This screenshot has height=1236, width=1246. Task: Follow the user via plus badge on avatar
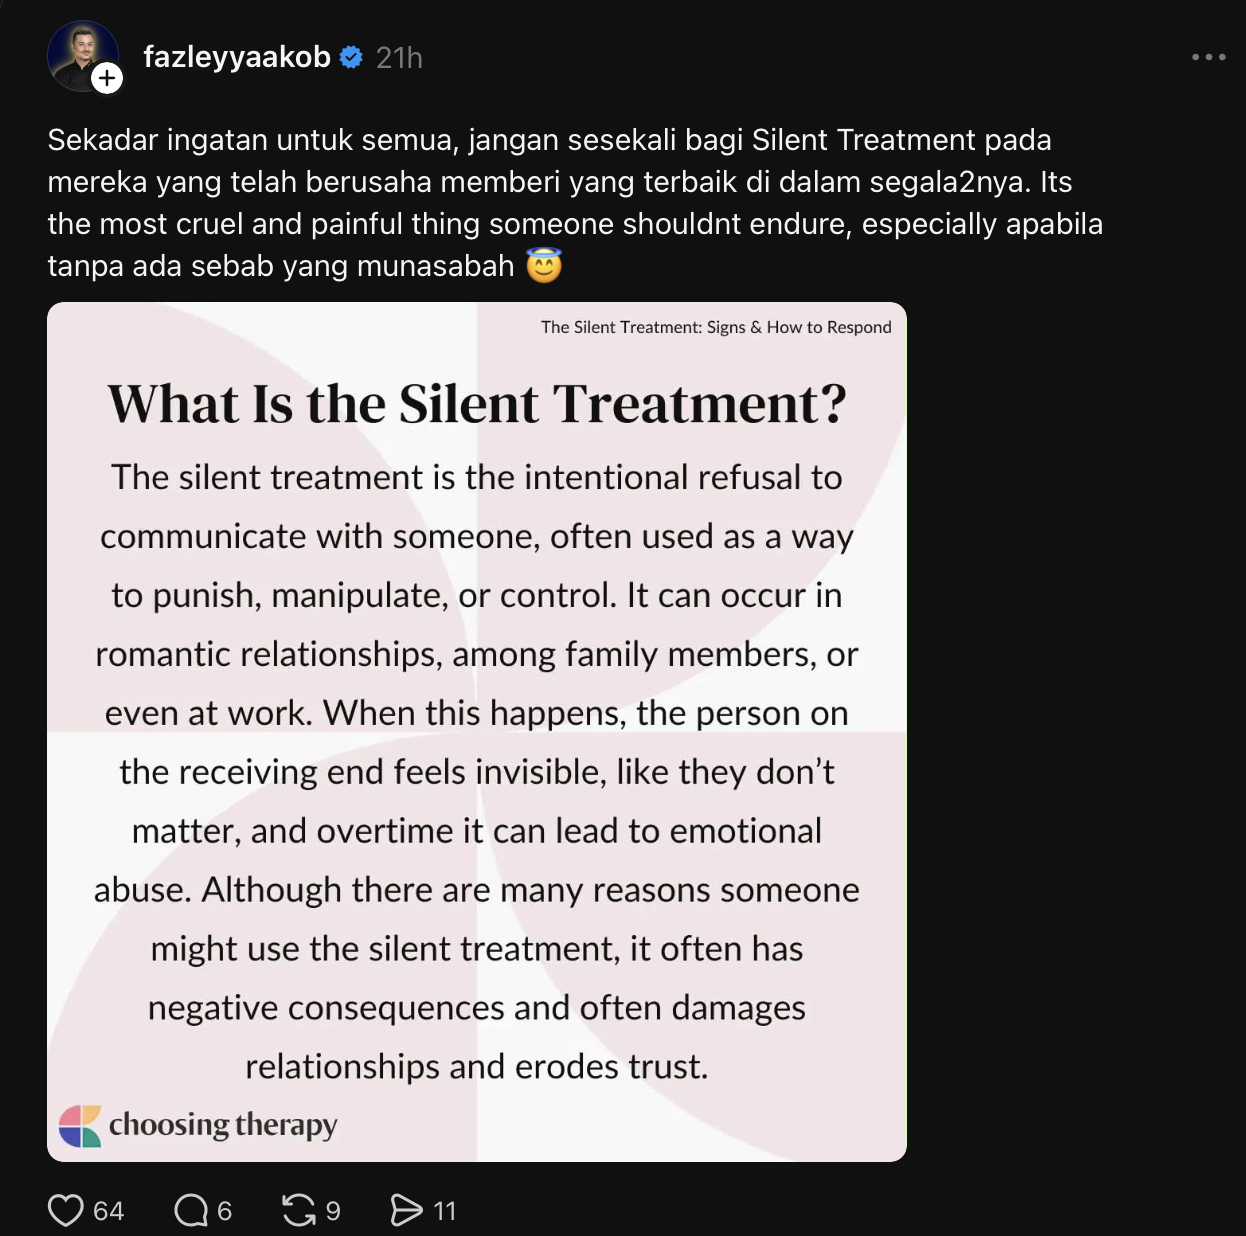click(x=107, y=78)
